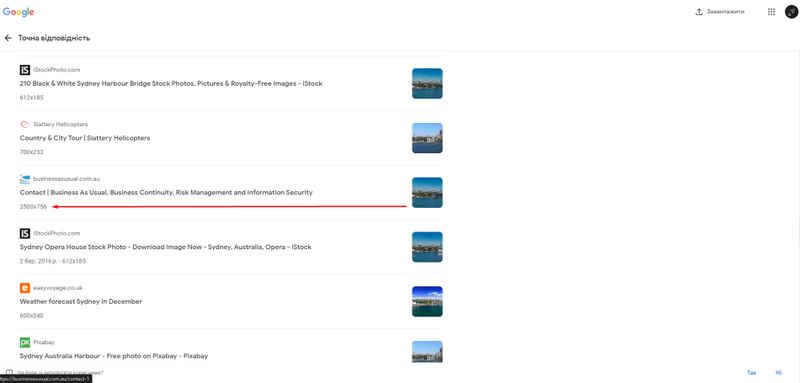Image resolution: width=800 pixels, height=383 pixels.
Task: Click the Slattery Helicopters result thumbnail
Action: click(x=427, y=138)
